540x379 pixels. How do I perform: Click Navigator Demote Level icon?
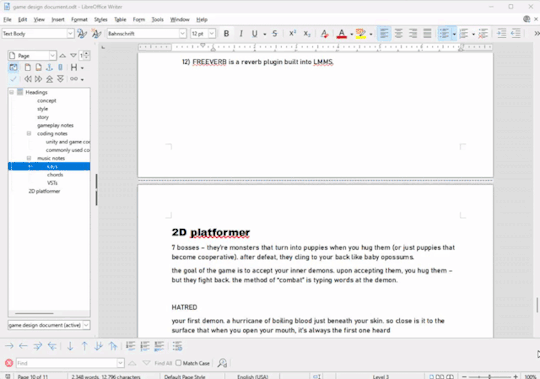[x=39, y=79]
